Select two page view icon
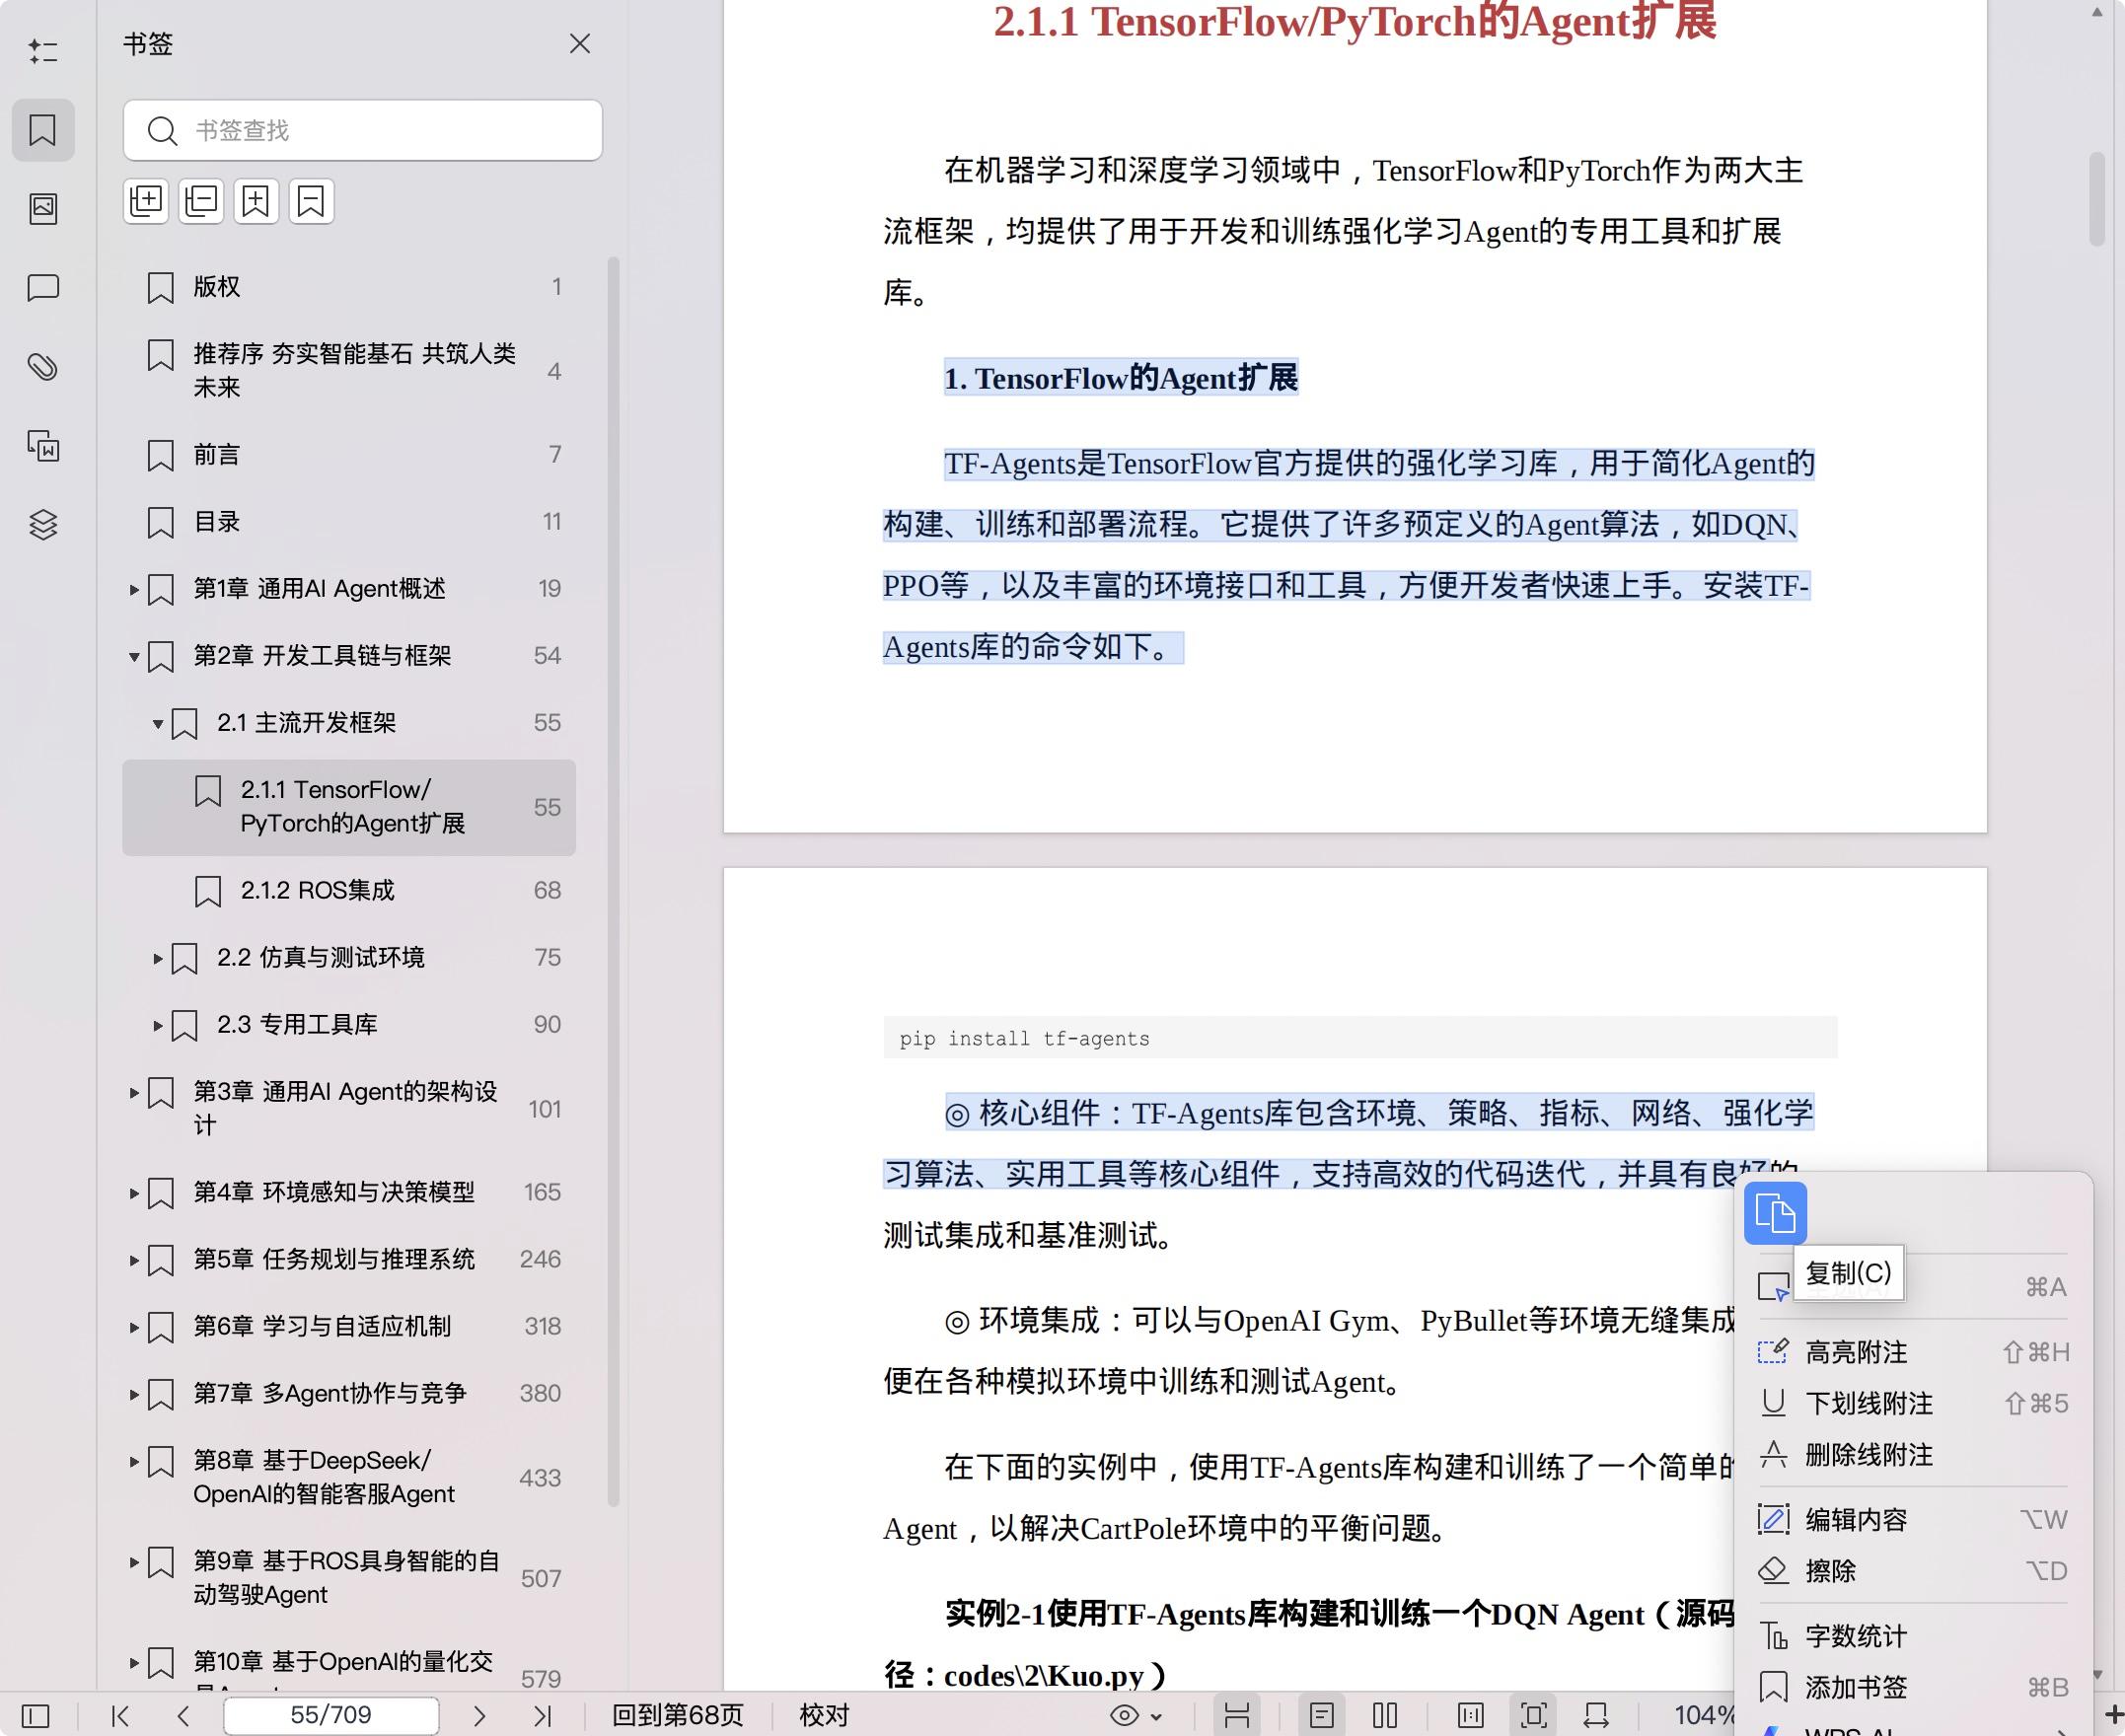2125x1736 pixels. (1385, 1716)
